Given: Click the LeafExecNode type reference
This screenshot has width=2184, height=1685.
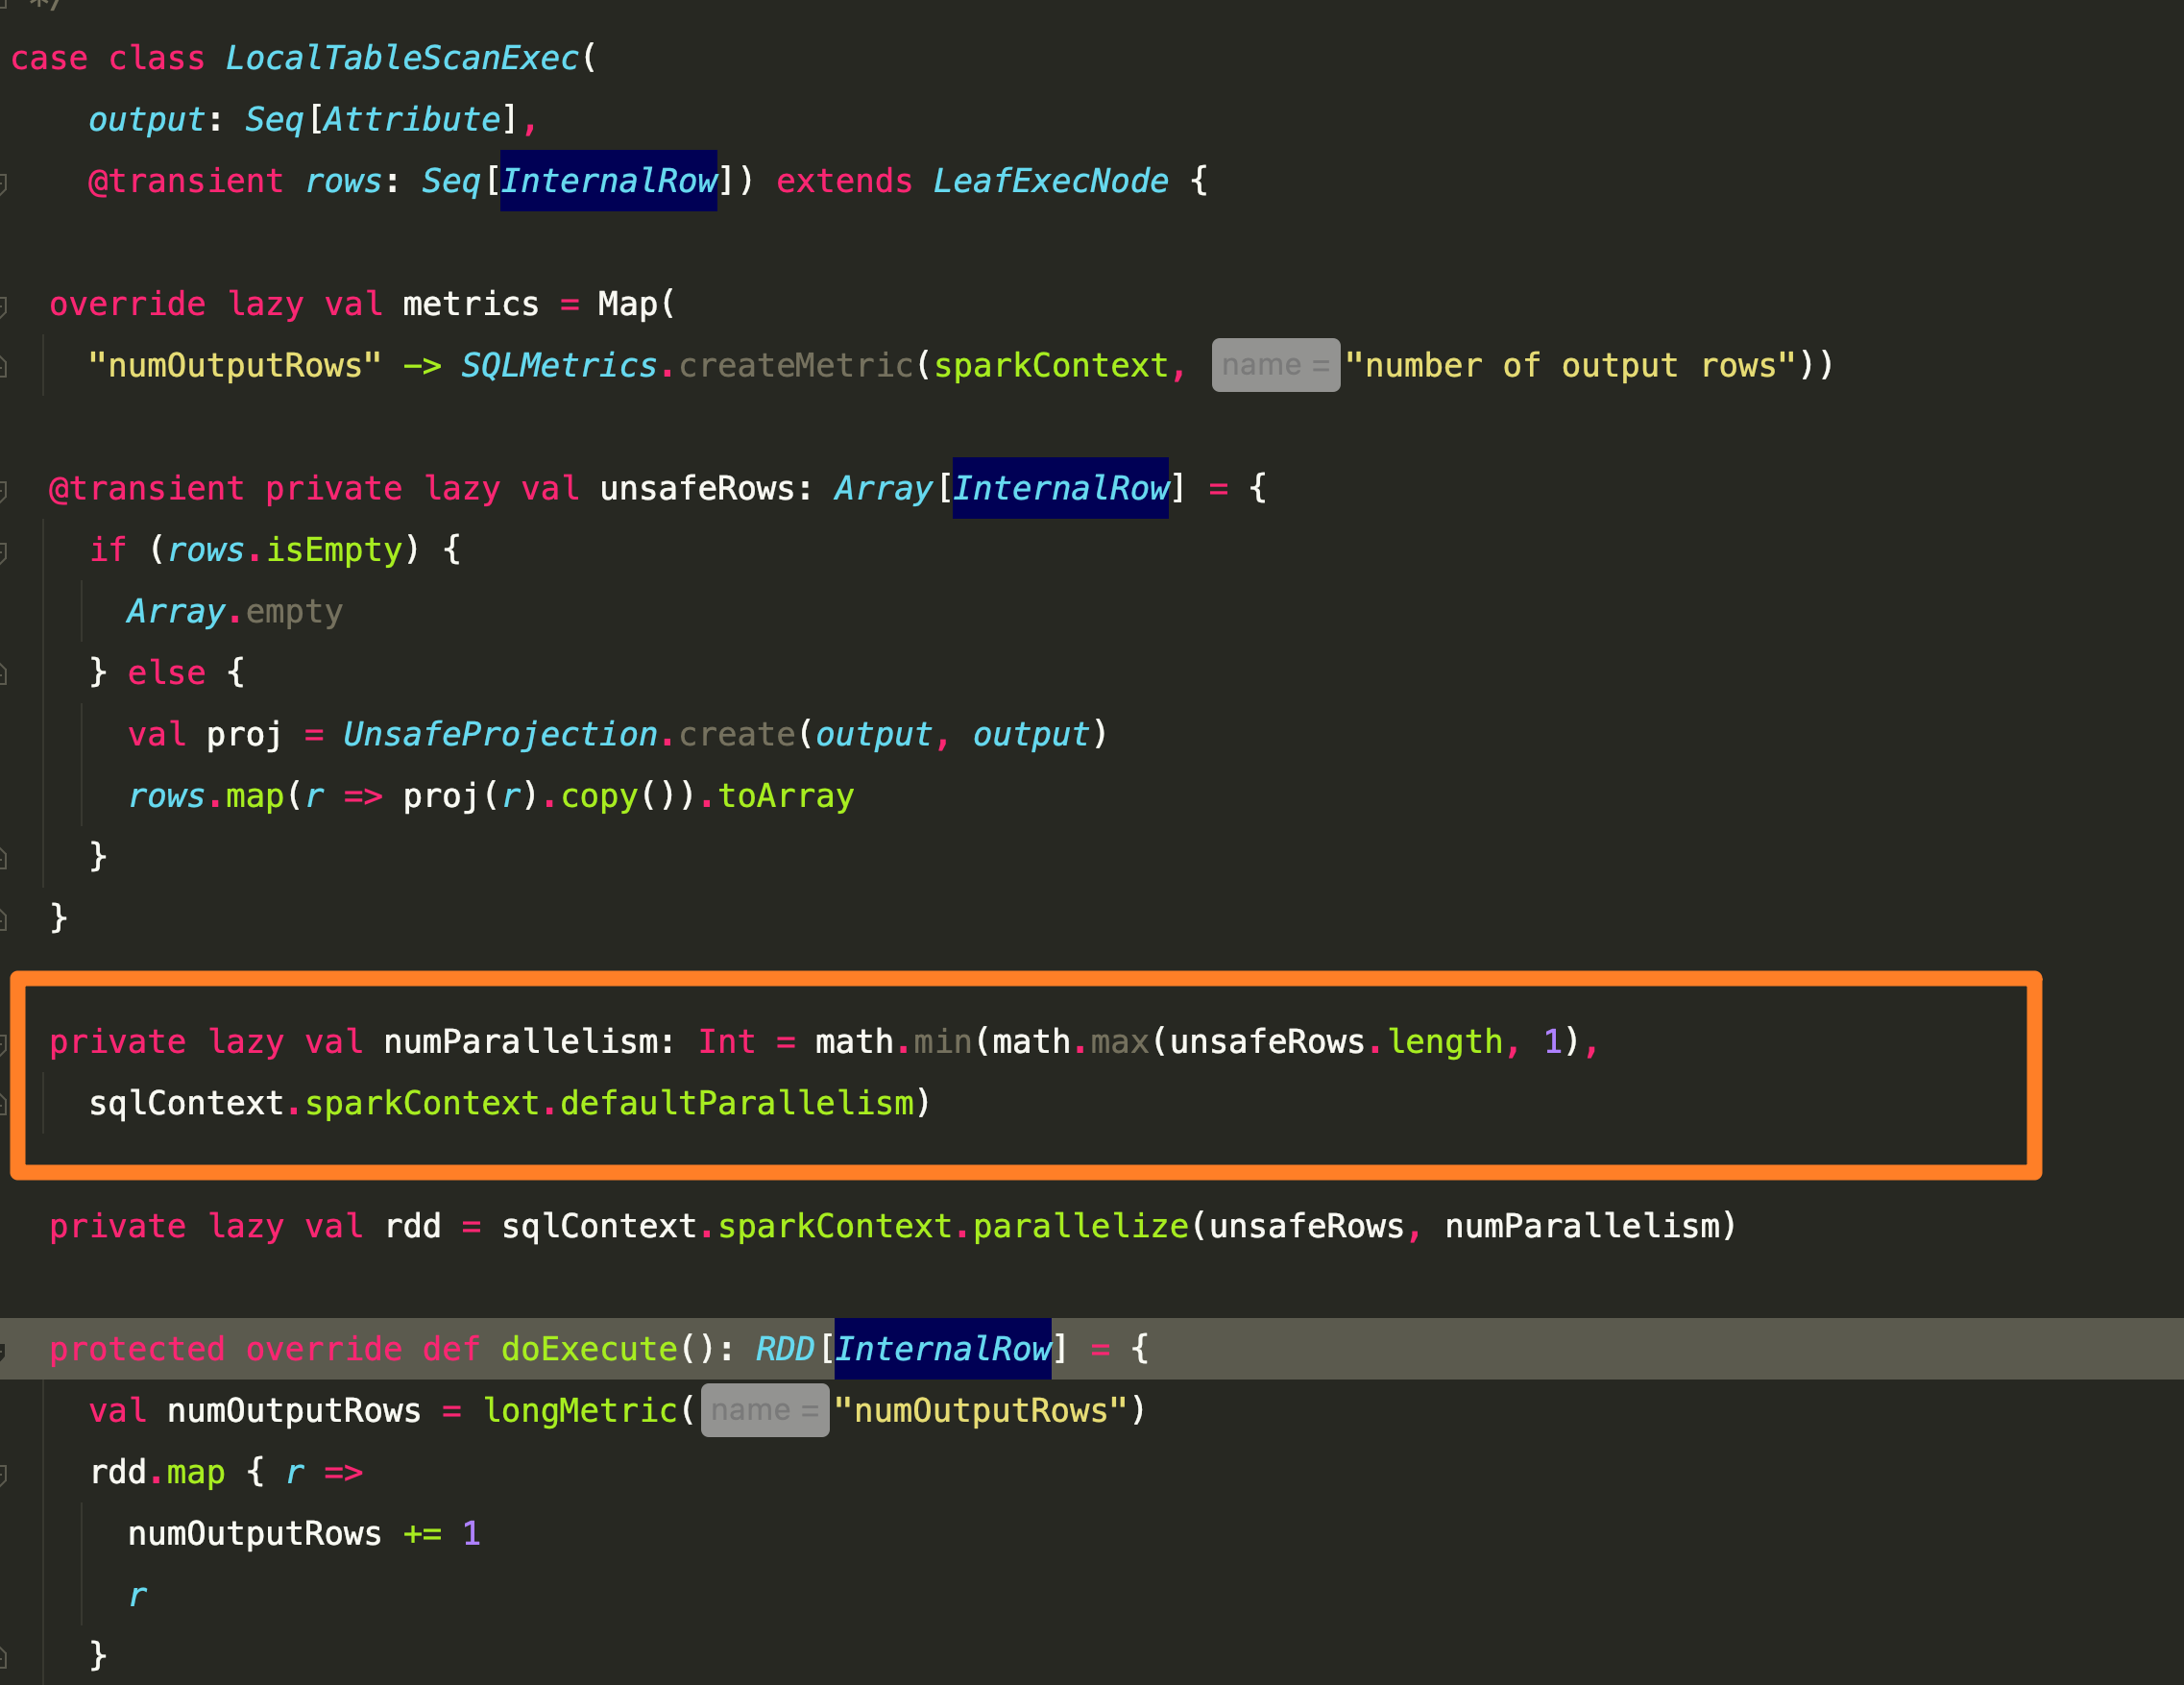Looking at the screenshot, I should coord(1050,182).
